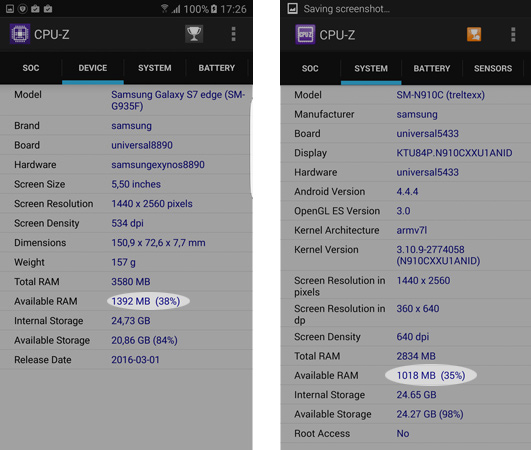Viewport: 531px width, 450px height.
Task: Select weight value '157 g'
Action: click(x=123, y=262)
